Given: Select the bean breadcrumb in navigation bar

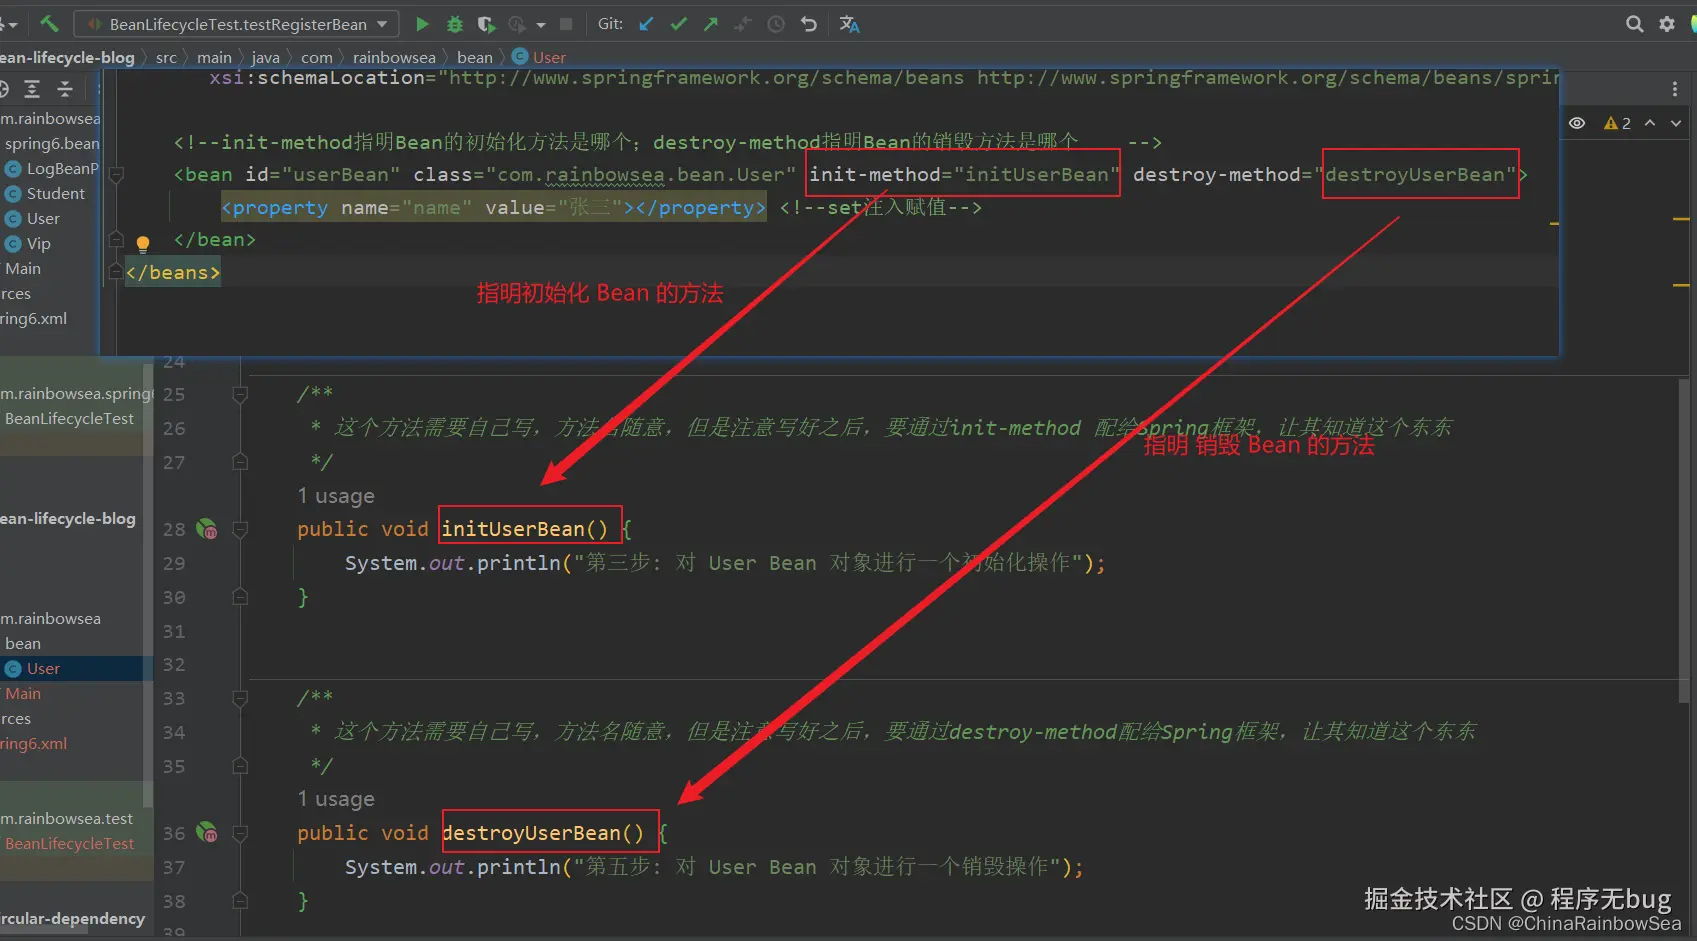Looking at the screenshot, I should (475, 57).
